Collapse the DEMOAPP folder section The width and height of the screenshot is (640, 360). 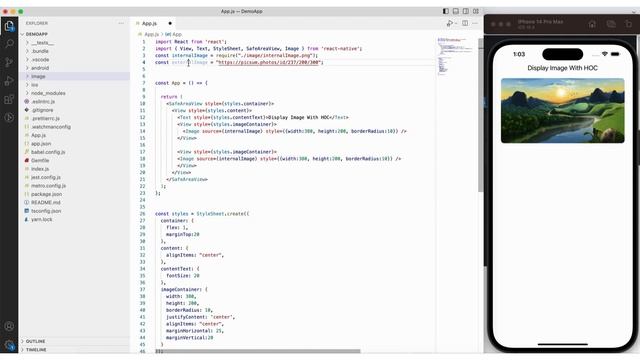pos(37,34)
